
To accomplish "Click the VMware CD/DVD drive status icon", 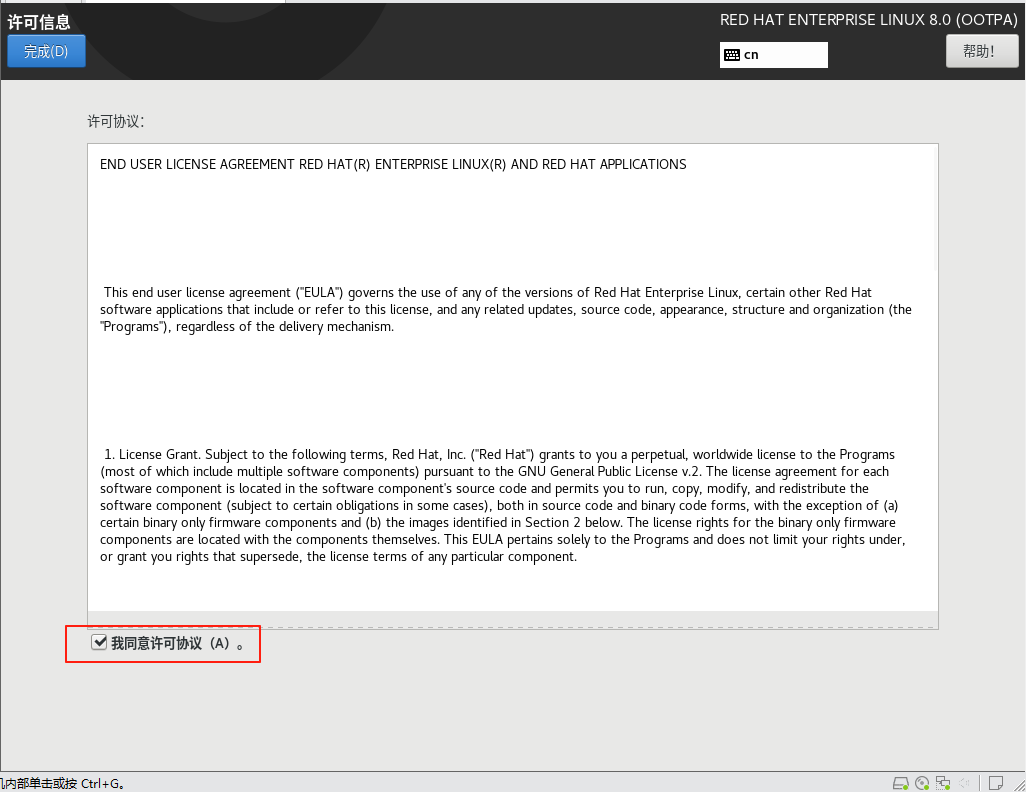I will (x=922, y=783).
